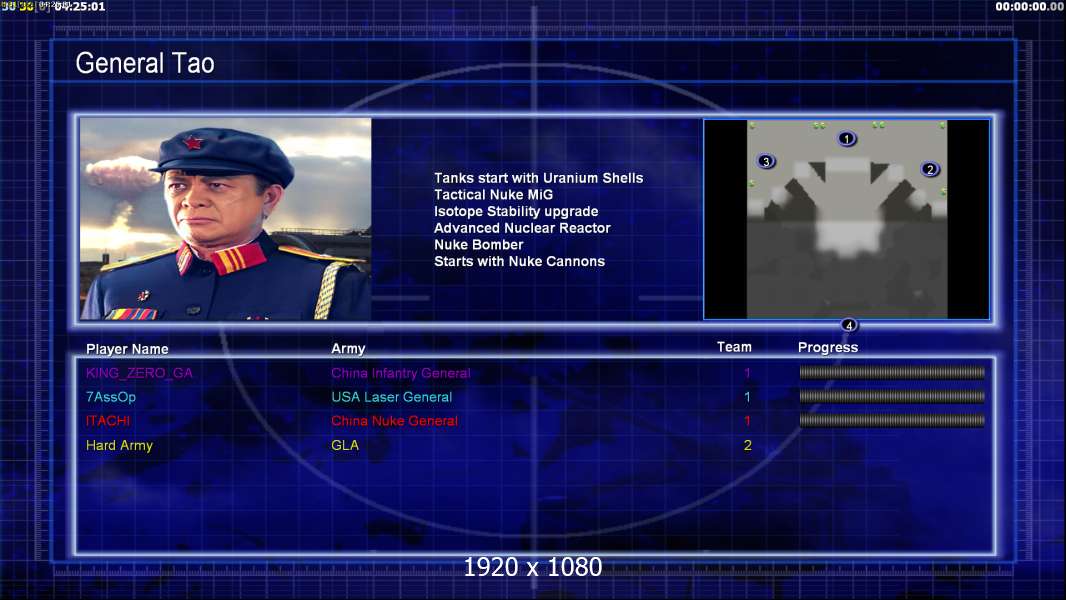Click 'Isotope Stability upgrade' text
This screenshot has height=600, width=1066.
516,211
